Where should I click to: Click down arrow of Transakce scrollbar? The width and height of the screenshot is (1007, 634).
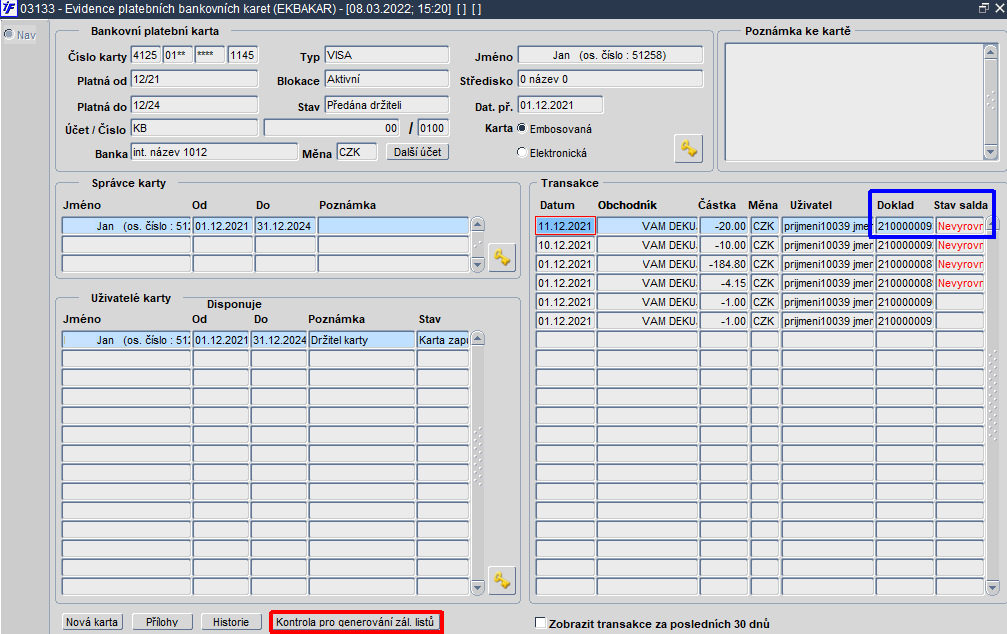click(993, 587)
